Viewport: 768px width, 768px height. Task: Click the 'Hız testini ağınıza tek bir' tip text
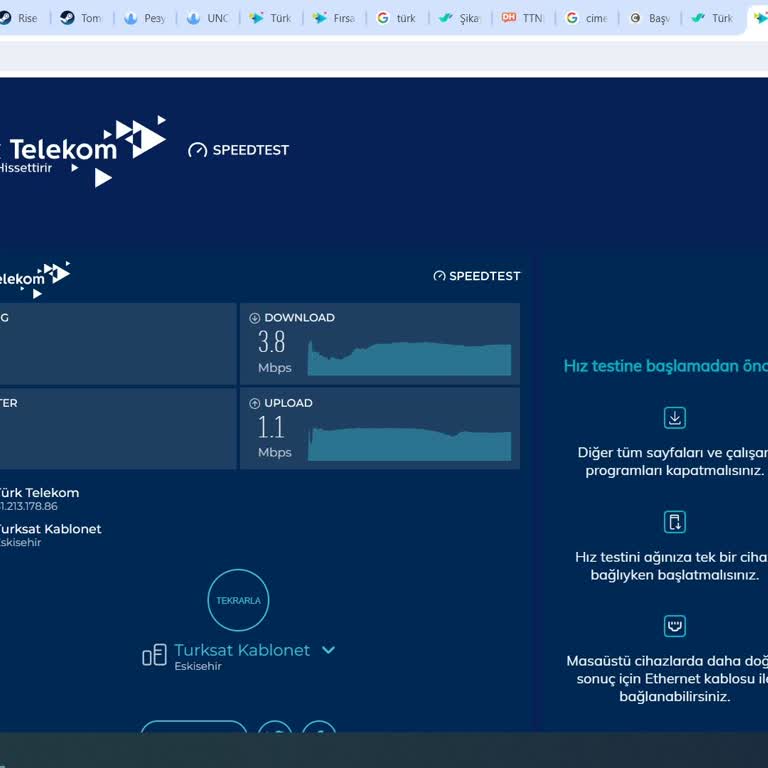coord(672,566)
